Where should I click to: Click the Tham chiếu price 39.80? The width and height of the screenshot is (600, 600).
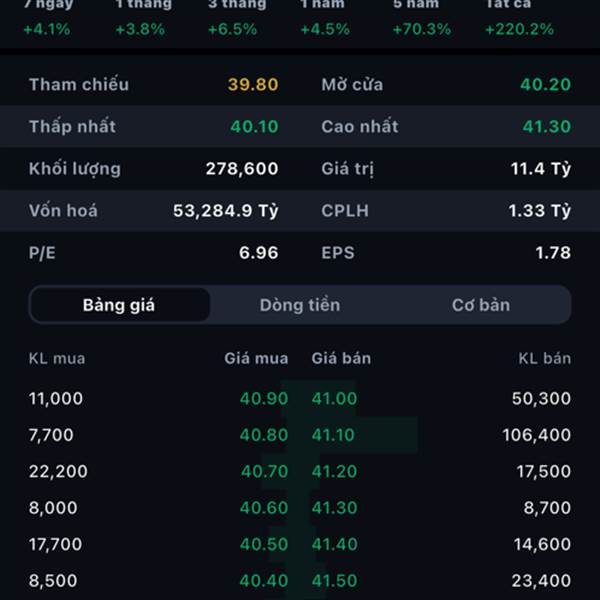point(253,85)
